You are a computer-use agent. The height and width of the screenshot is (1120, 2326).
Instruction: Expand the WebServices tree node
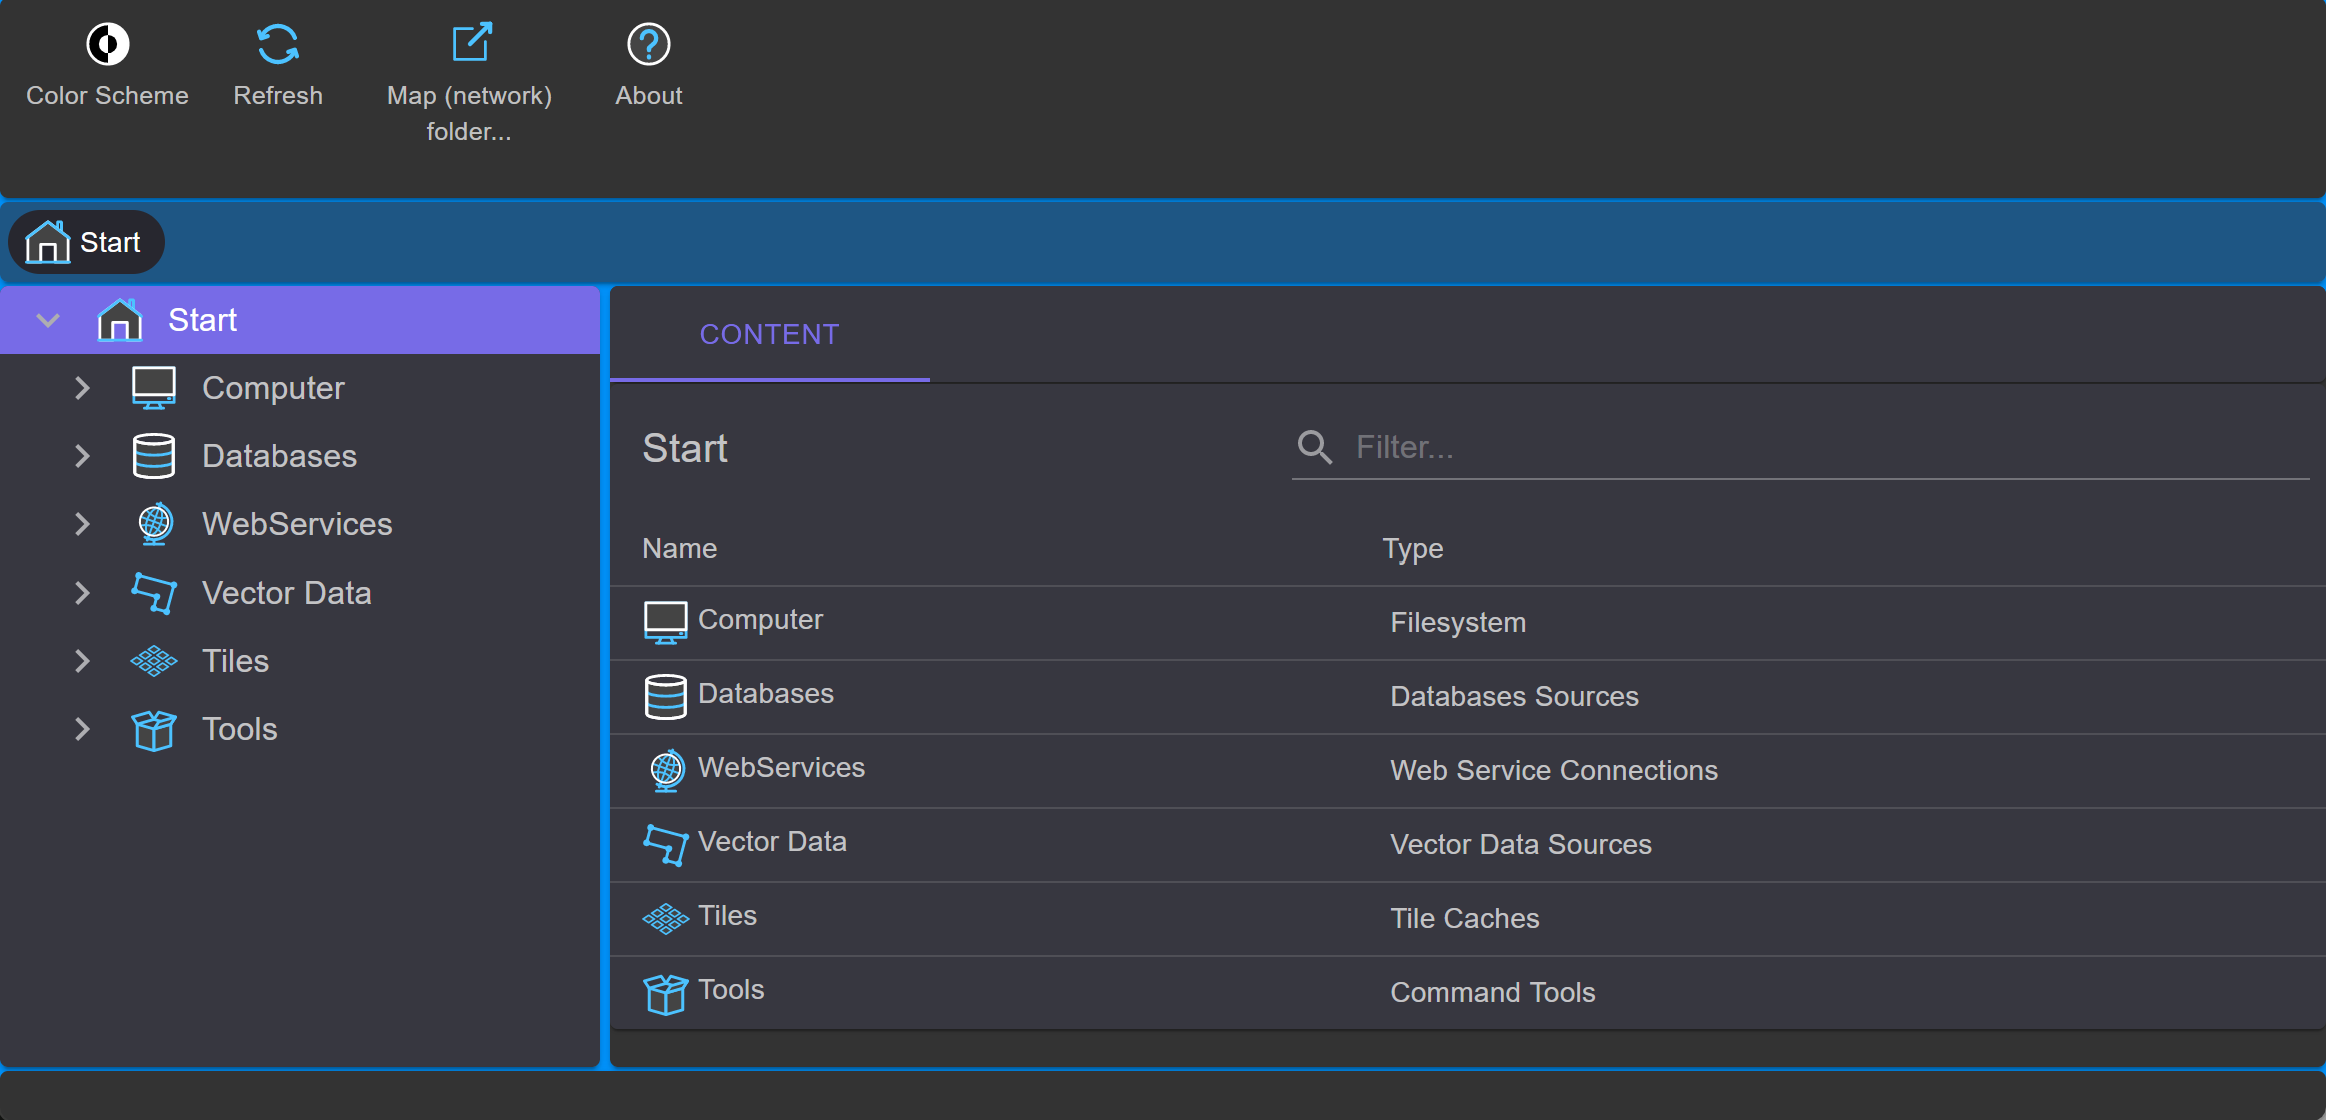point(82,524)
